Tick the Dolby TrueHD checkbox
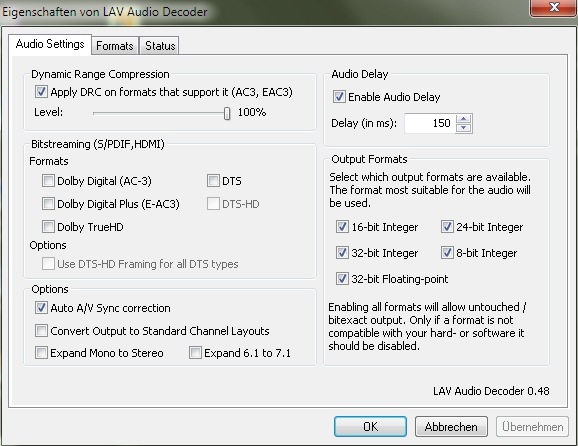This screenshot has height=446, width=578. (48, 227)
